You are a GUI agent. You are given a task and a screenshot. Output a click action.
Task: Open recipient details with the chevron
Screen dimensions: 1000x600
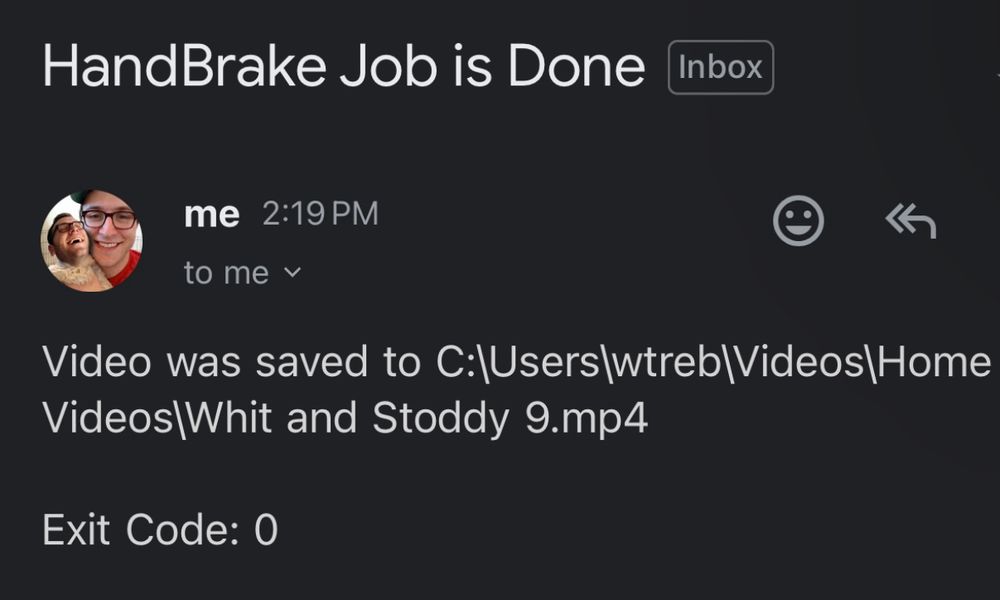[x=291, y=272]
